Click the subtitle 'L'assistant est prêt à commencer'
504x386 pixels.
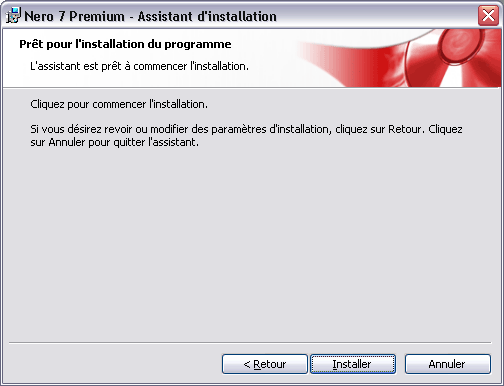point(139,66)
